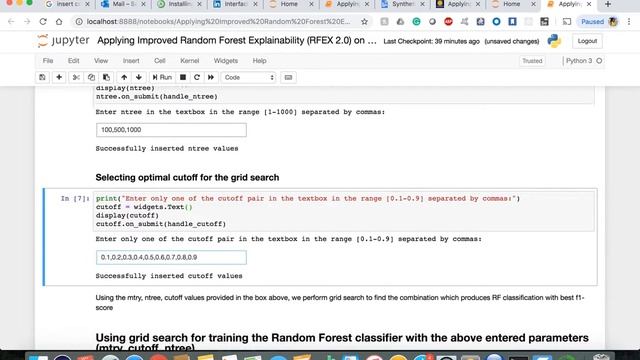Switch to the Mail browser tab
Screen dimensions: 640x360
123,4
